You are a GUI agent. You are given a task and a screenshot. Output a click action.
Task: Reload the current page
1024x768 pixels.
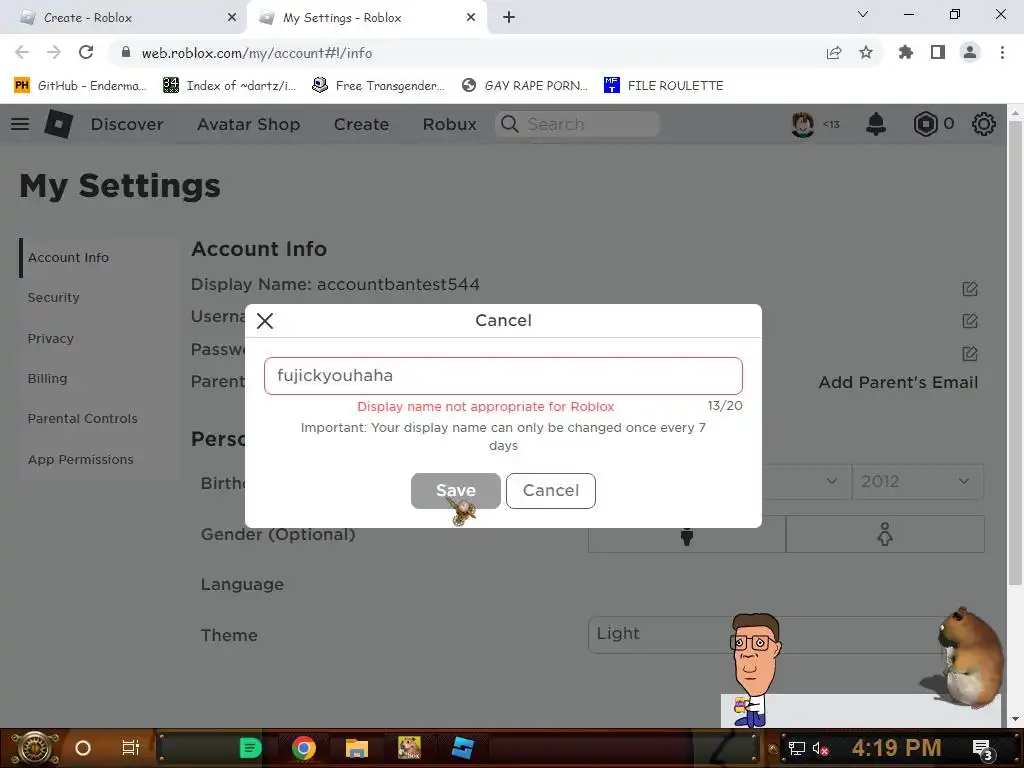pos(86,52)
